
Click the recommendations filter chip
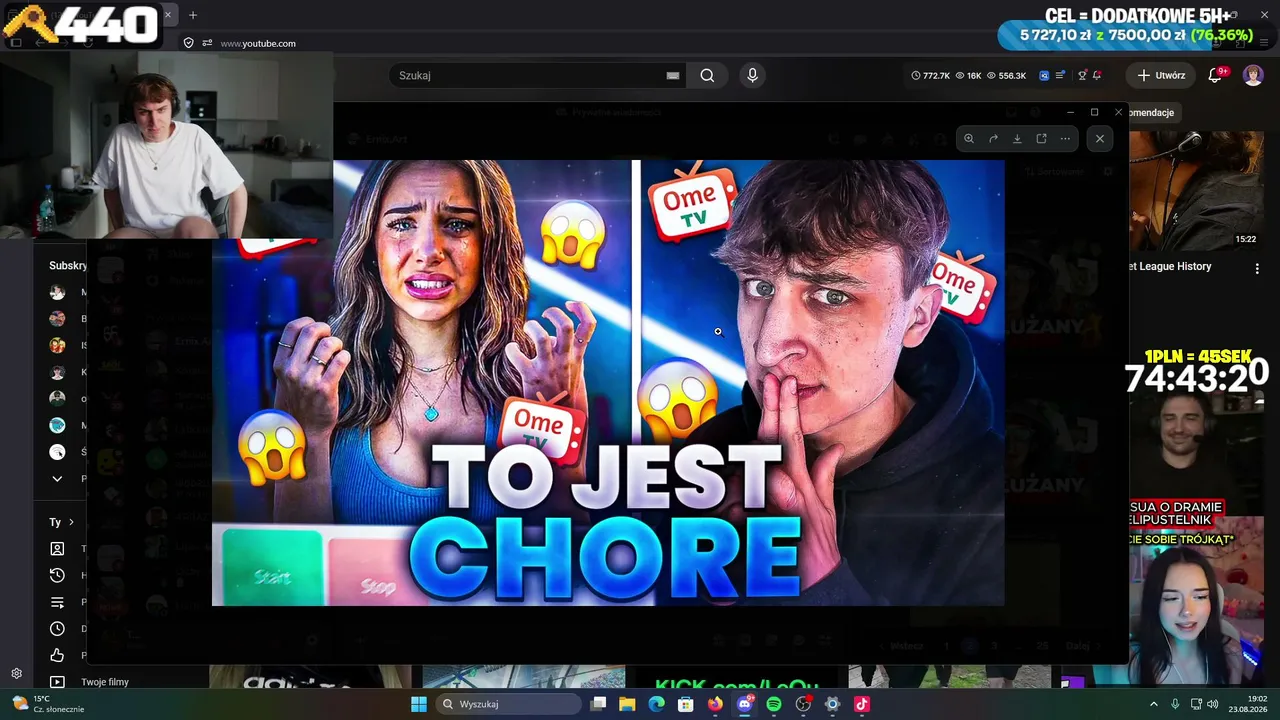1153,112
